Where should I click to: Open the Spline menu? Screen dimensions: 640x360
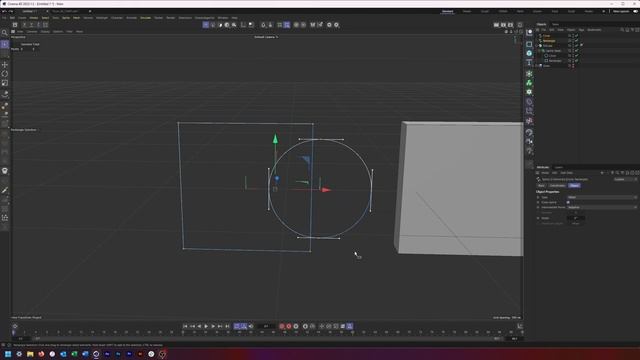pyautogui.click(x=66, y=18)
